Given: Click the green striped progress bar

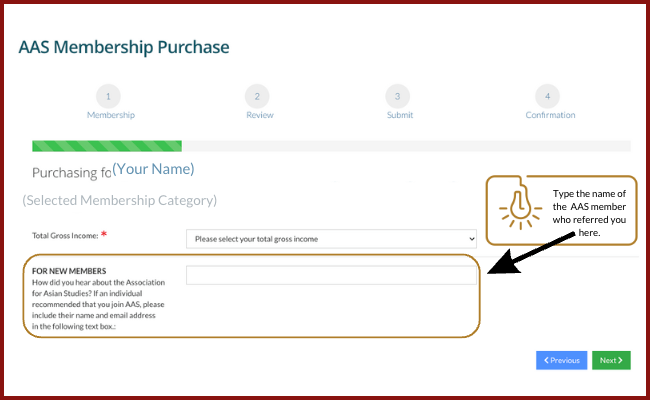Looking at the screenshot, I should pyautogui.click(x=107, y=146).
